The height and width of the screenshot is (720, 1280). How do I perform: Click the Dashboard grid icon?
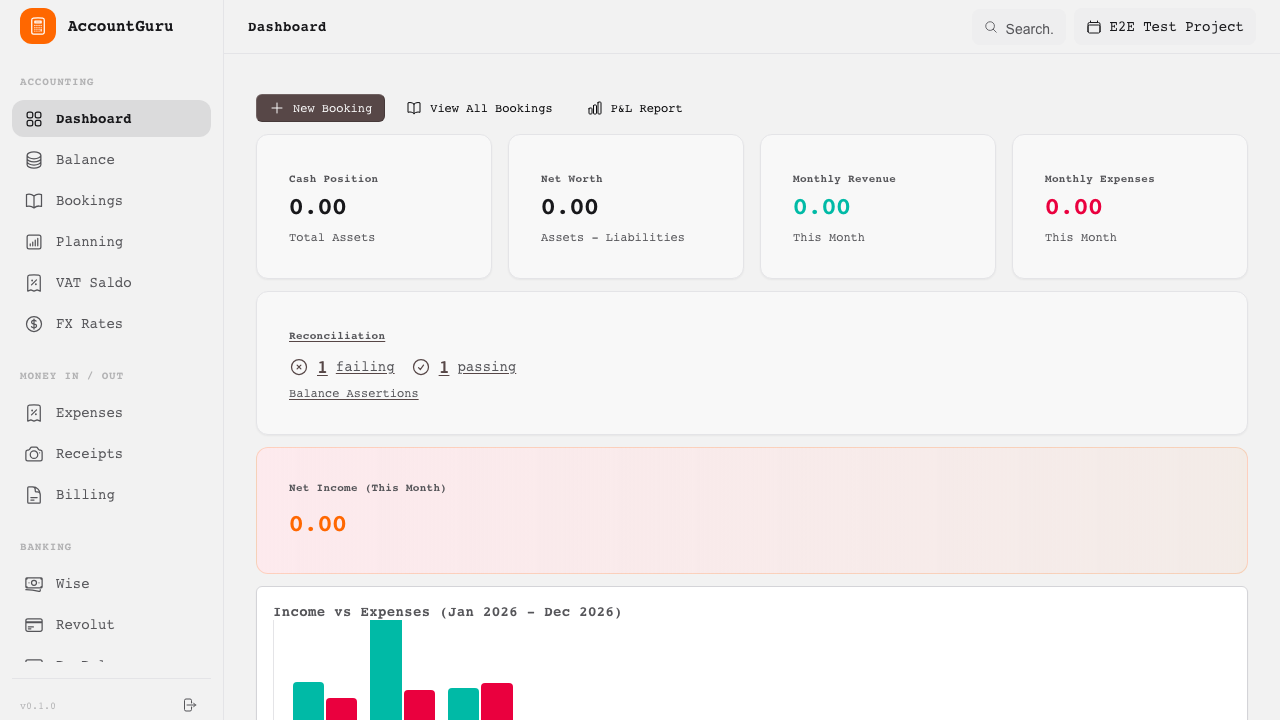(x=33, y=118)
